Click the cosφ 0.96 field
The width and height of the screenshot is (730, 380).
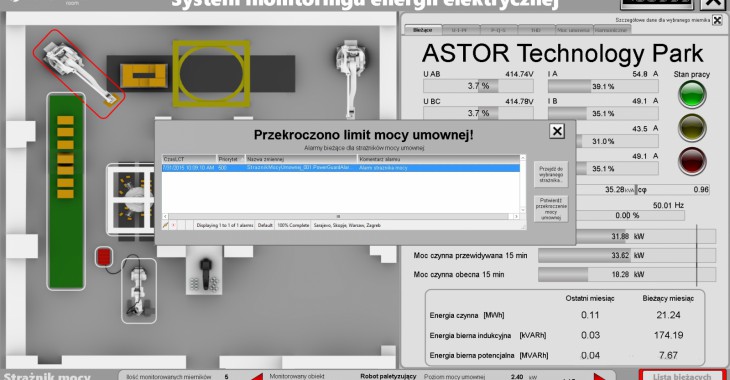tap(673, 190)
